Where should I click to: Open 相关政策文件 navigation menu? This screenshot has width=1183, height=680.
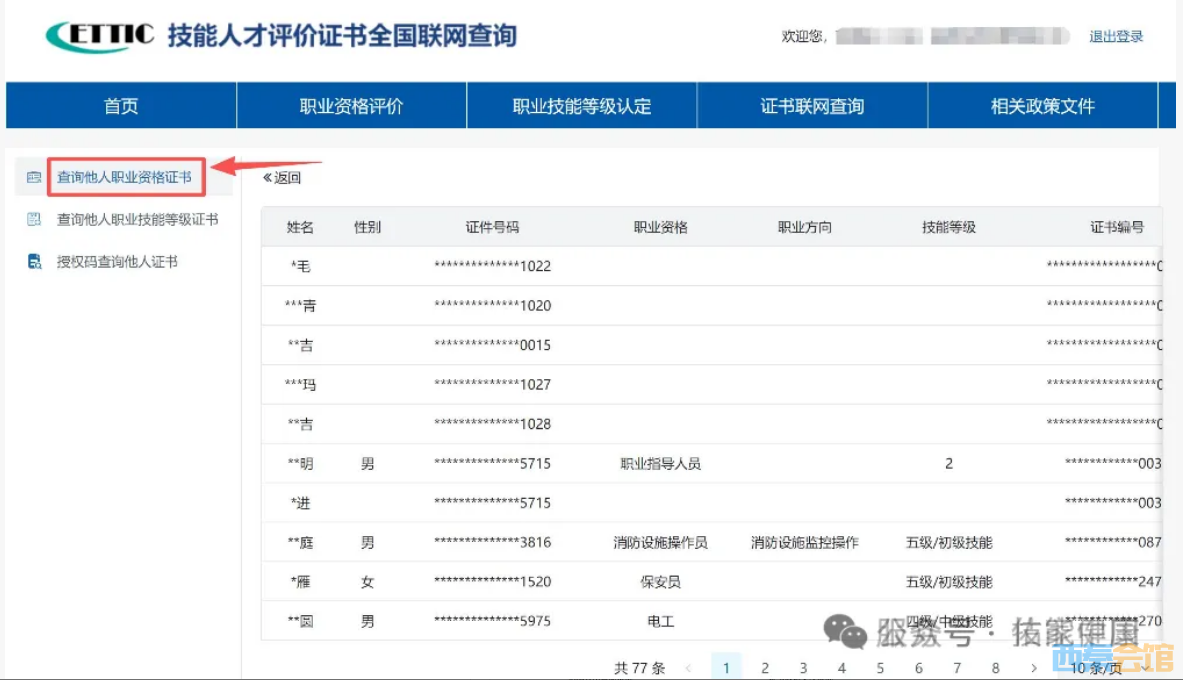click(x=1042, y=106)
